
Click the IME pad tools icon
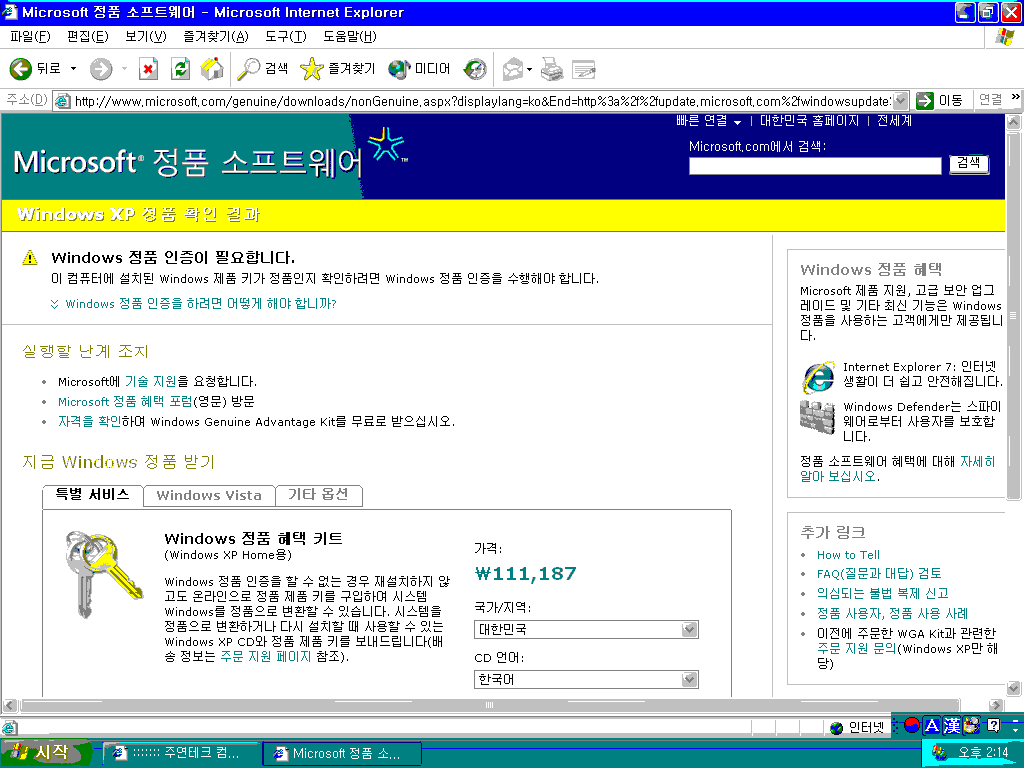(x=972, y=725)
